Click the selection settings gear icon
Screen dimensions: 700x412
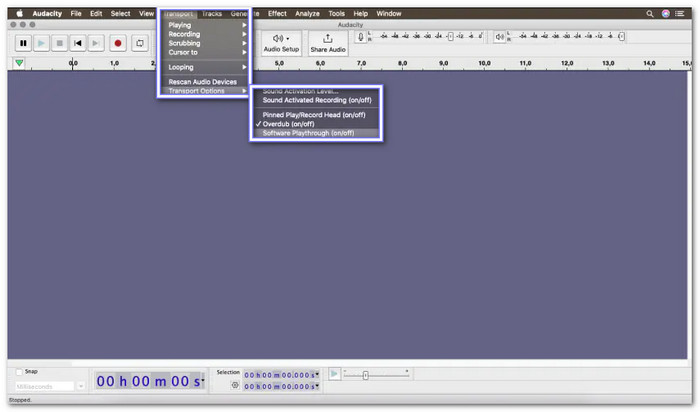[235, 385]
